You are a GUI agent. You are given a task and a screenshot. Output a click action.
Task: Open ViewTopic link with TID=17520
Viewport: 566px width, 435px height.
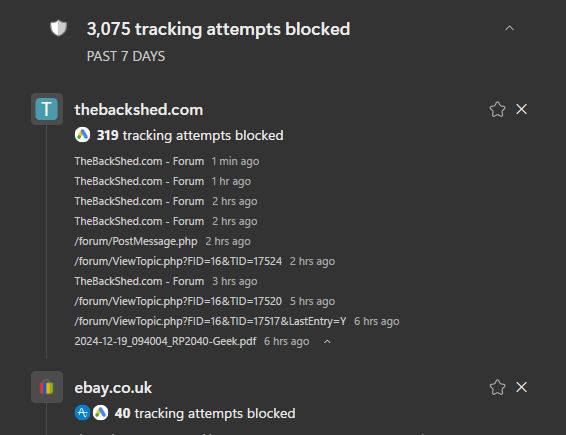178,301
